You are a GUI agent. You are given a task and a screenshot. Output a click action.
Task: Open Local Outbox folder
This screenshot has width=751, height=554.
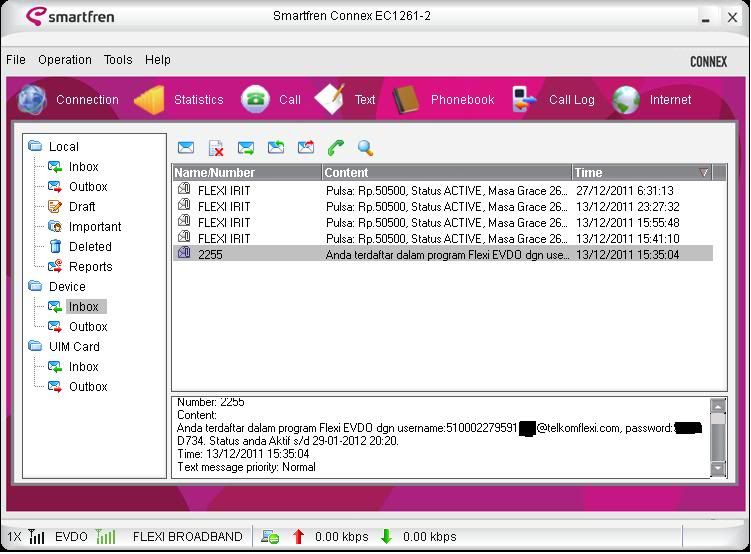tap(88, 187)
